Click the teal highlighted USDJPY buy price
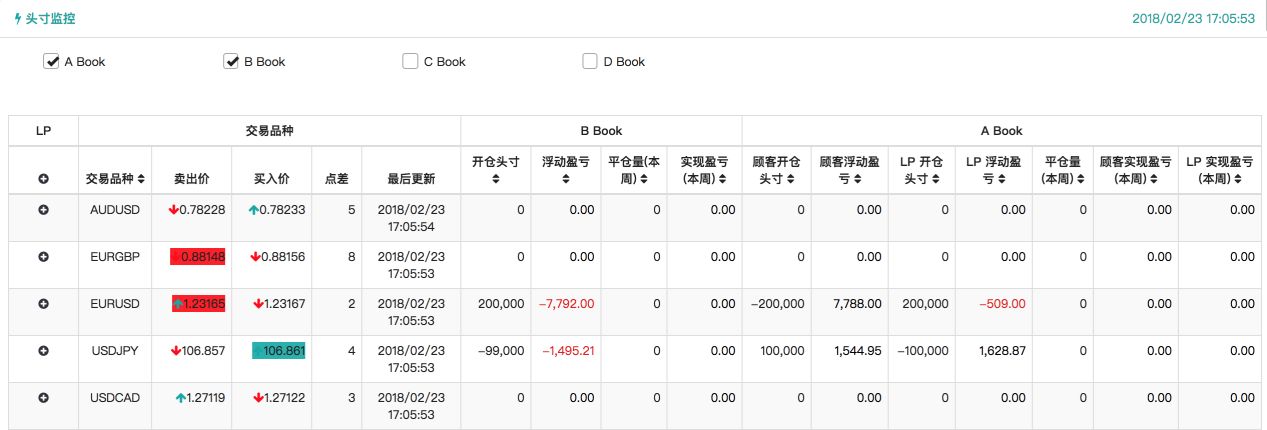1267x430 pixels. (x=278, y=351)
